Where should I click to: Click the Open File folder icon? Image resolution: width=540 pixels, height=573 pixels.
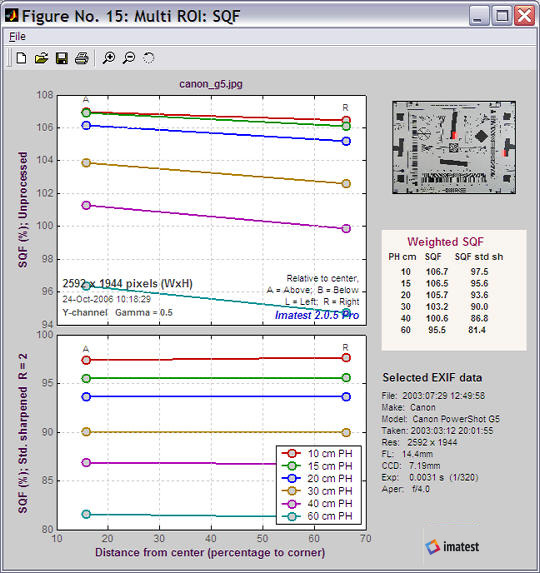point(41,58)
